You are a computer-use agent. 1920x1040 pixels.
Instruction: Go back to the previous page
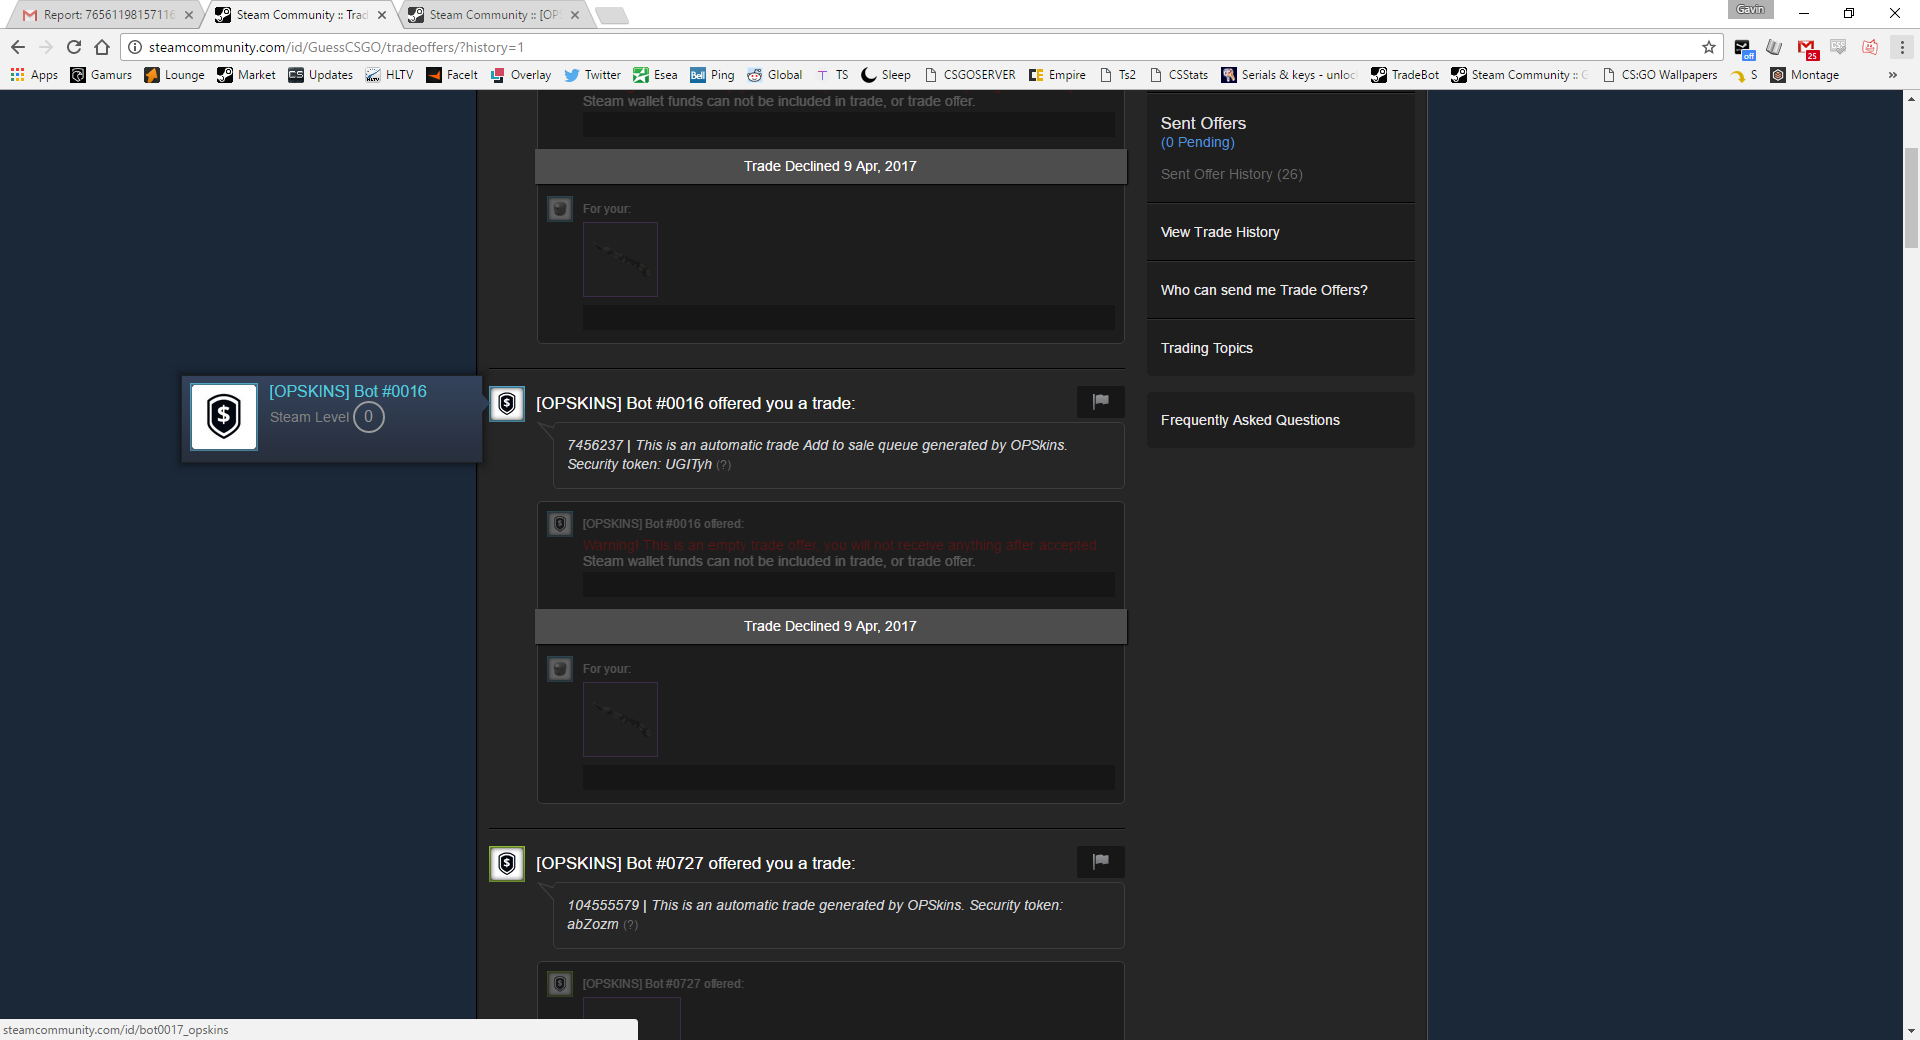(18, 47)
